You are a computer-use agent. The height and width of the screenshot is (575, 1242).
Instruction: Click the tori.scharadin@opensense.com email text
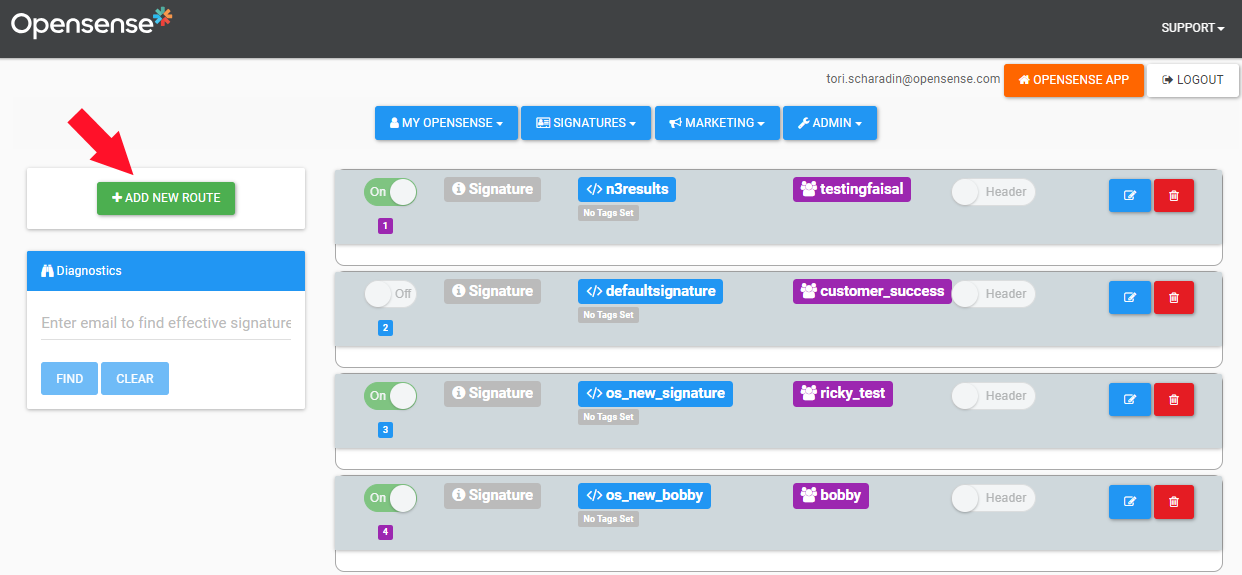913,79
